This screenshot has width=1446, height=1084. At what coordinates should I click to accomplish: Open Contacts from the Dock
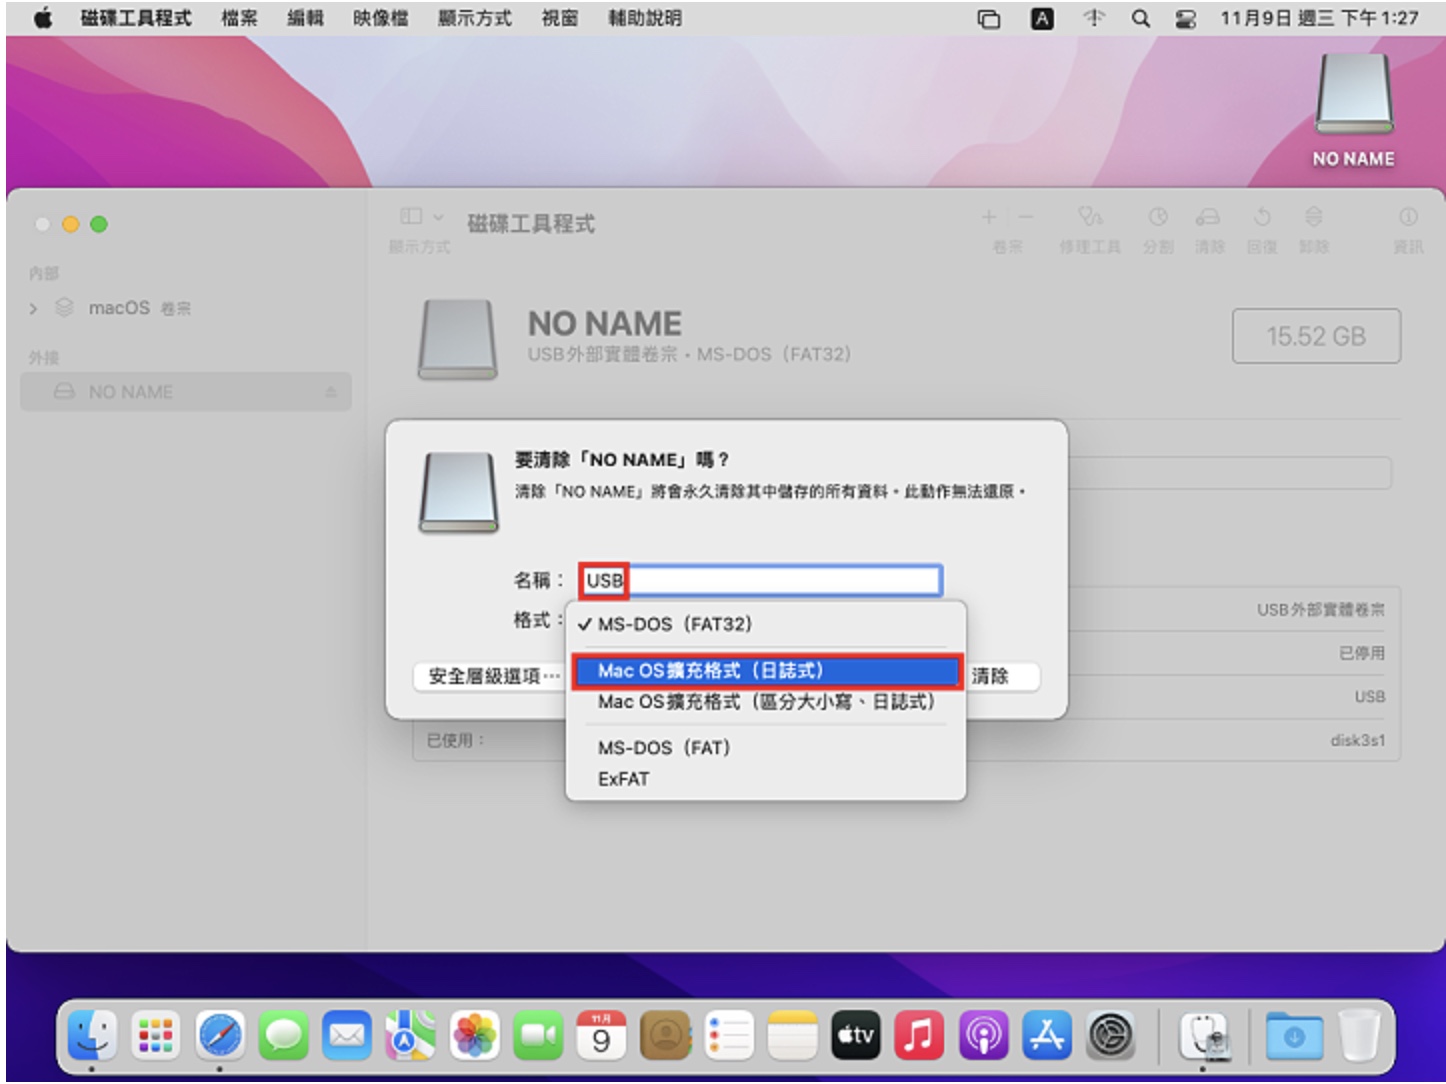click(666, 1035)
